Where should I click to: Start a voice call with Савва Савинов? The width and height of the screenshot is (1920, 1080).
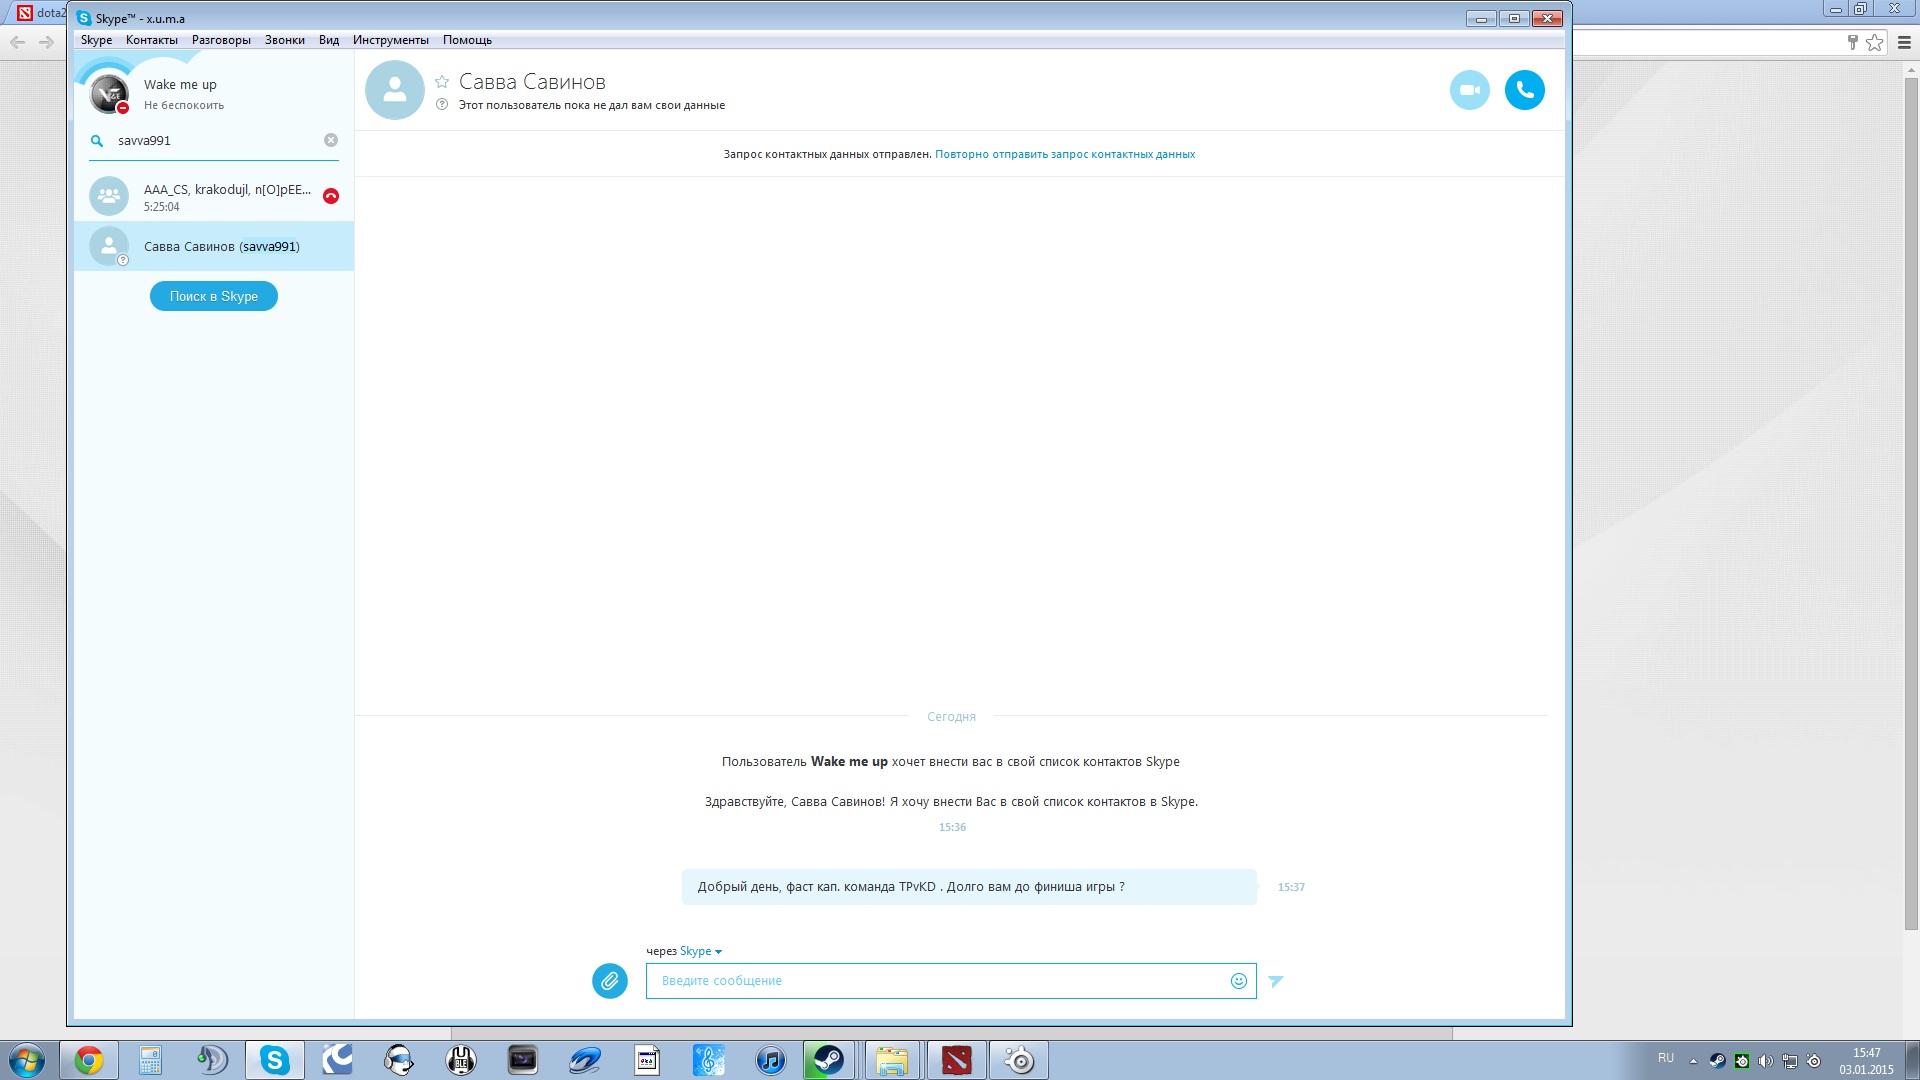(1524, 90)
